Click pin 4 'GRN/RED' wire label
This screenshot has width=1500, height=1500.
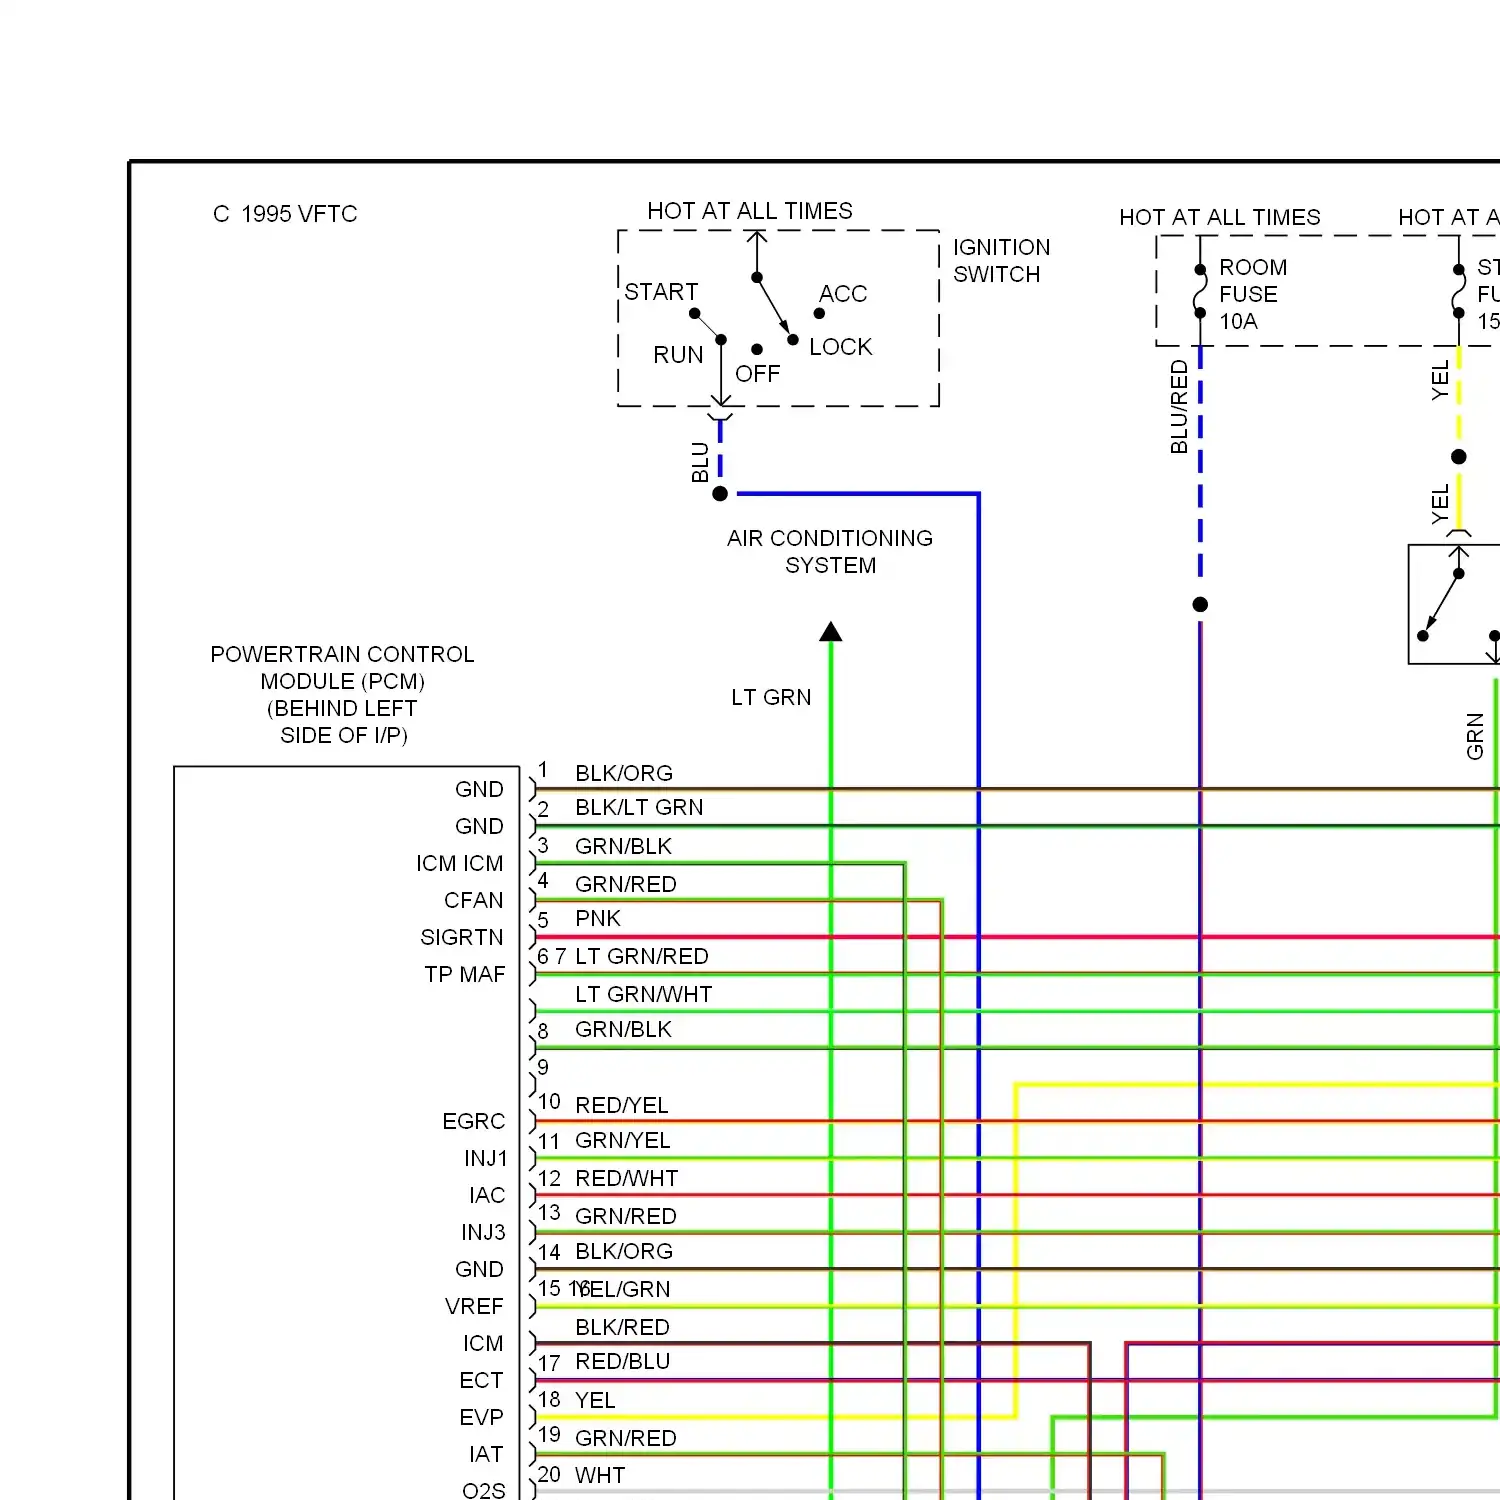pyautogui.click(x=626, y=885)
